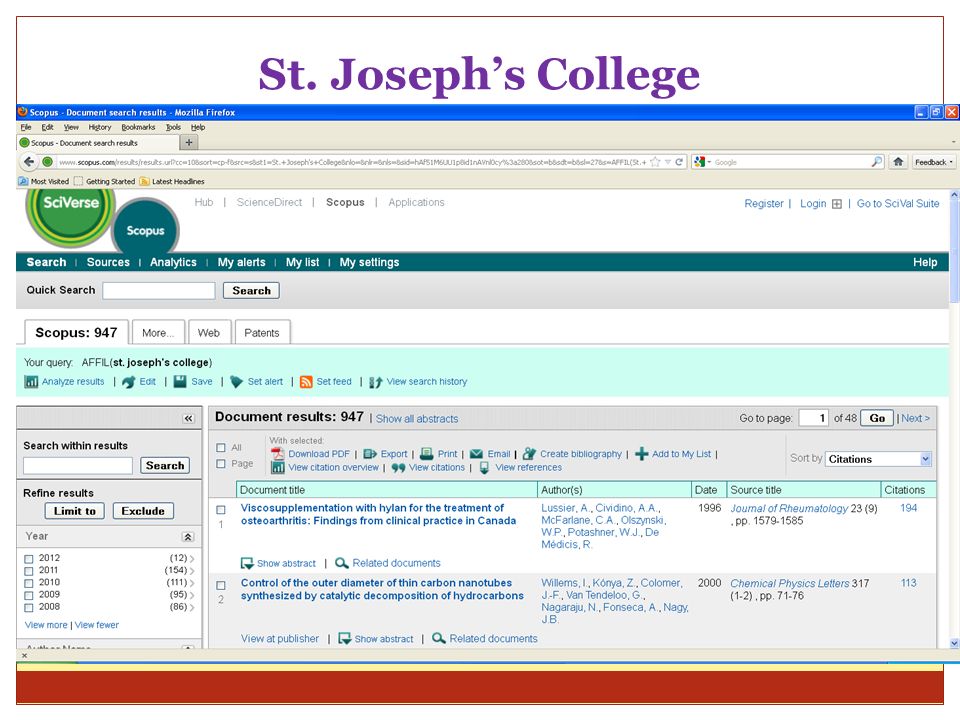
Task: Click citation count 194
Action: tap(909, 508)
